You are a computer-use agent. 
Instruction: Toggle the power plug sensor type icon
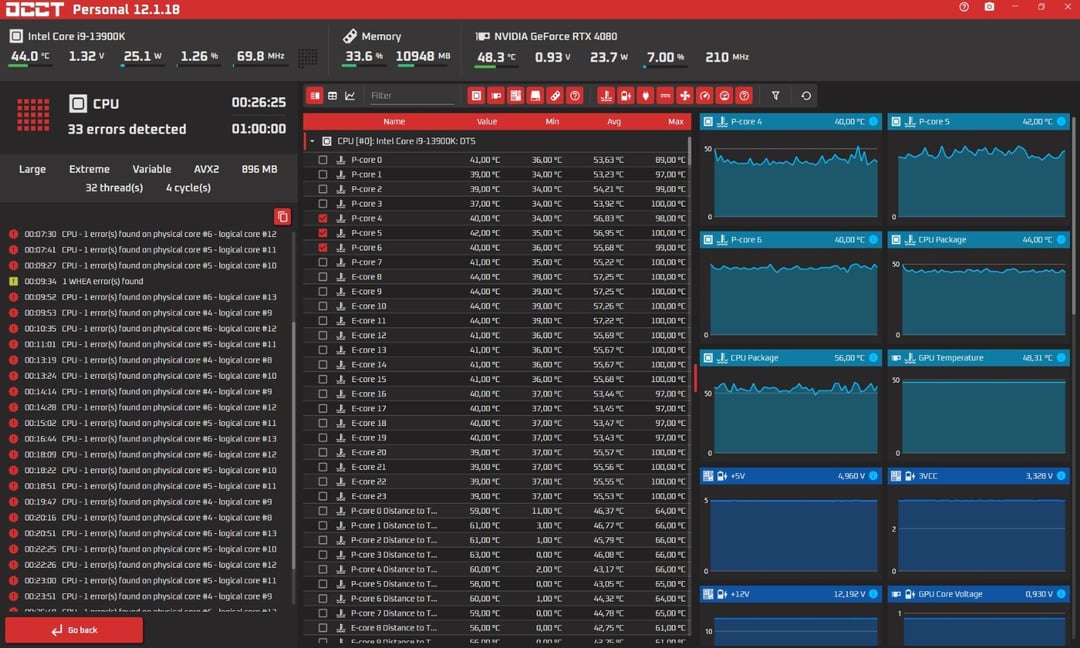pos(645,96)
